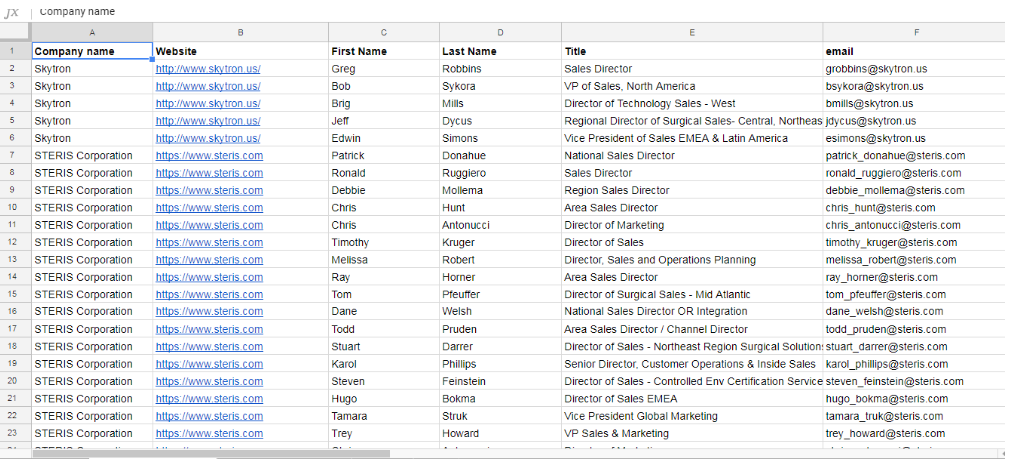Viewport: 1020px width, 461px height.
Task: Open steris.com link in Trey Howard row
Action: [209, 433]
